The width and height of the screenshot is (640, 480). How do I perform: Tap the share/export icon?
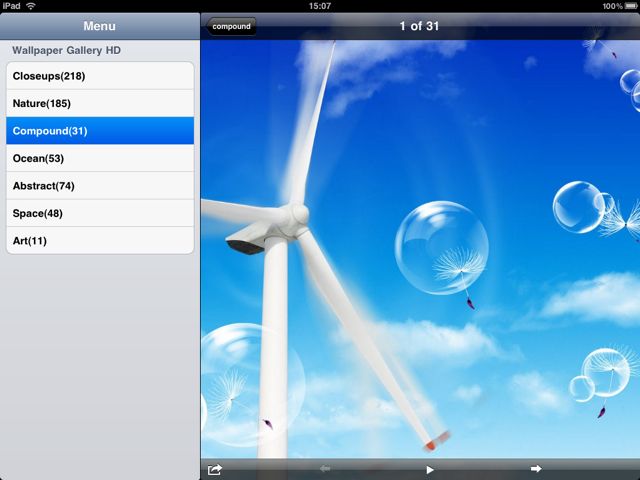(x=215, y=469)
